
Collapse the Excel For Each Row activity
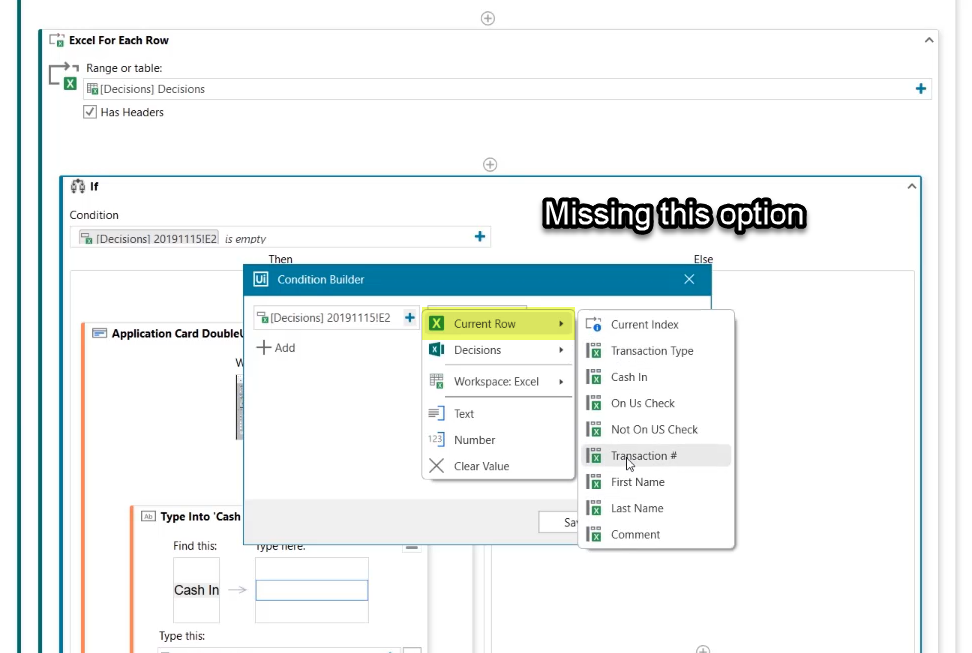pyautogui.click(x=929, y=40)
